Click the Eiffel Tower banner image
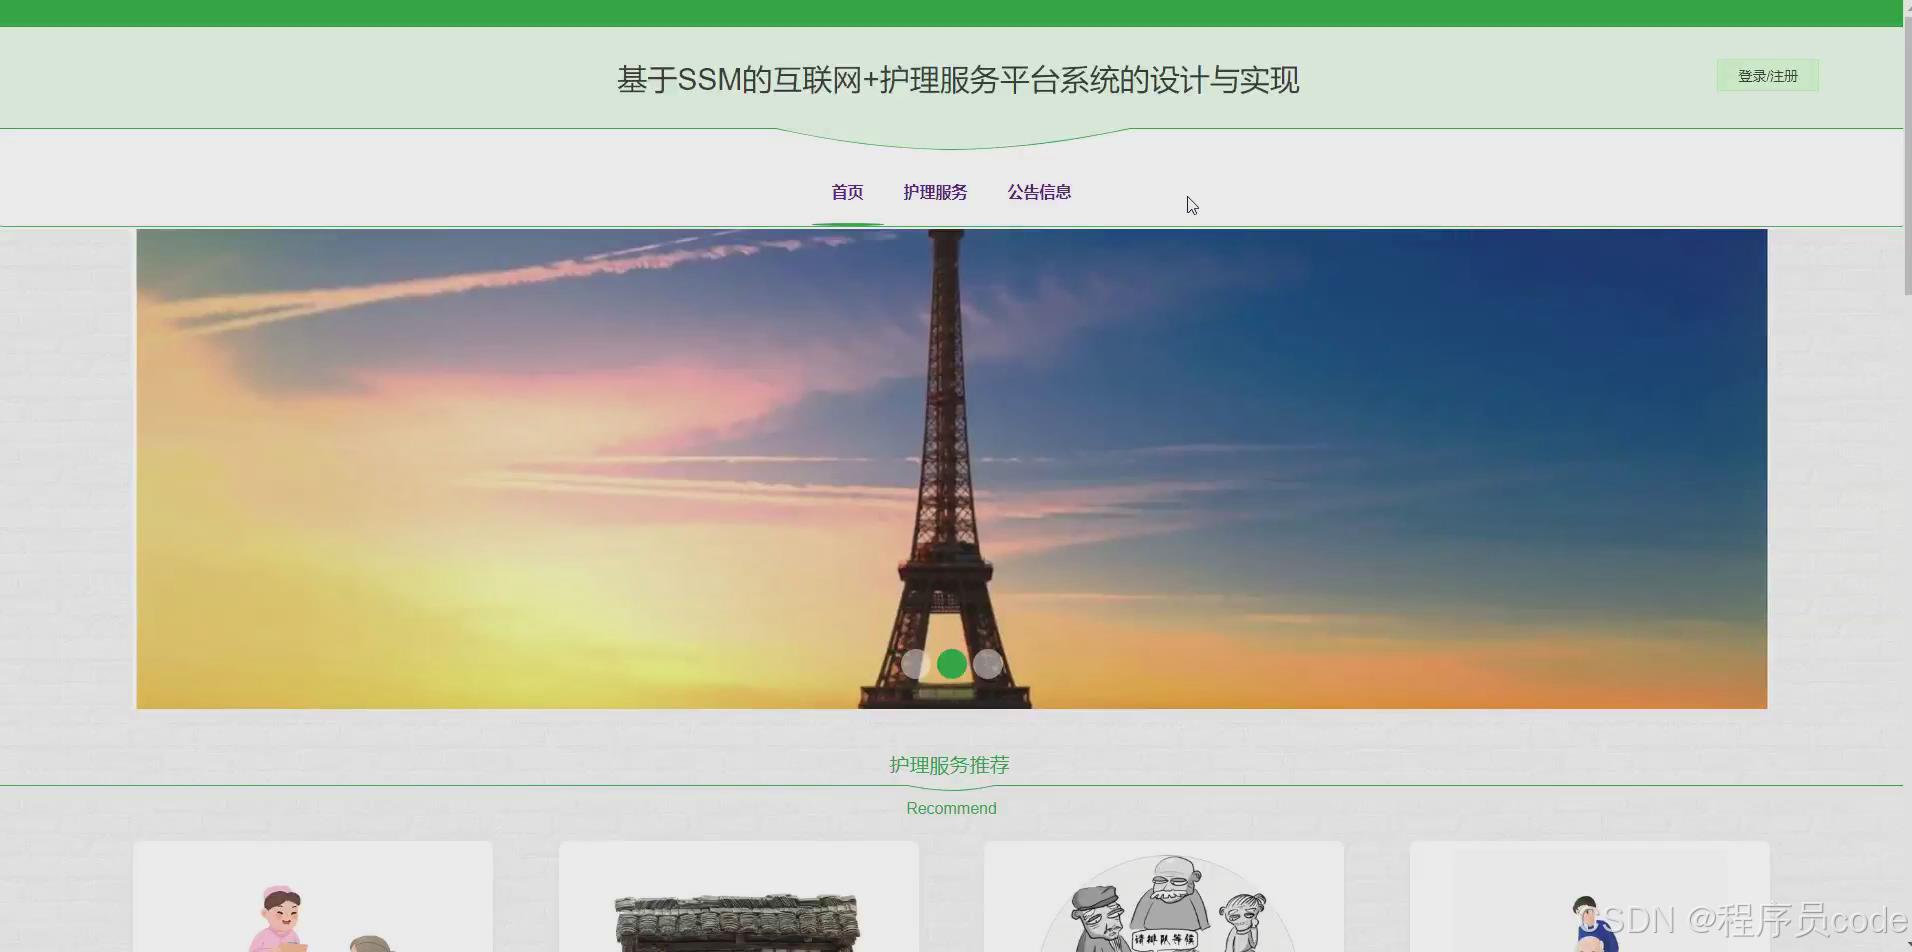This screenshot has width=1912, height=952. click(x=951, y=469)
